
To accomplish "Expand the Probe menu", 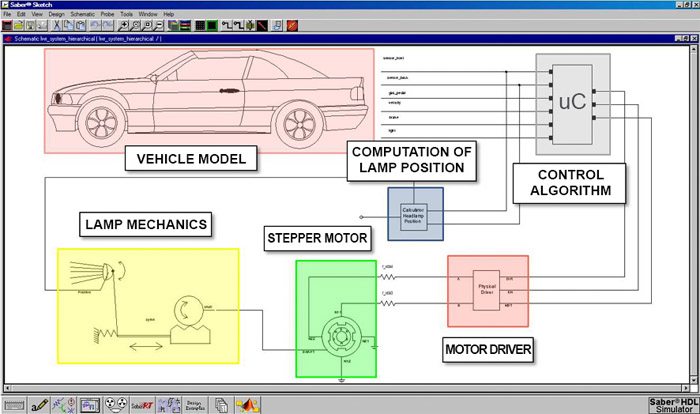I will [x=107, y=14].
